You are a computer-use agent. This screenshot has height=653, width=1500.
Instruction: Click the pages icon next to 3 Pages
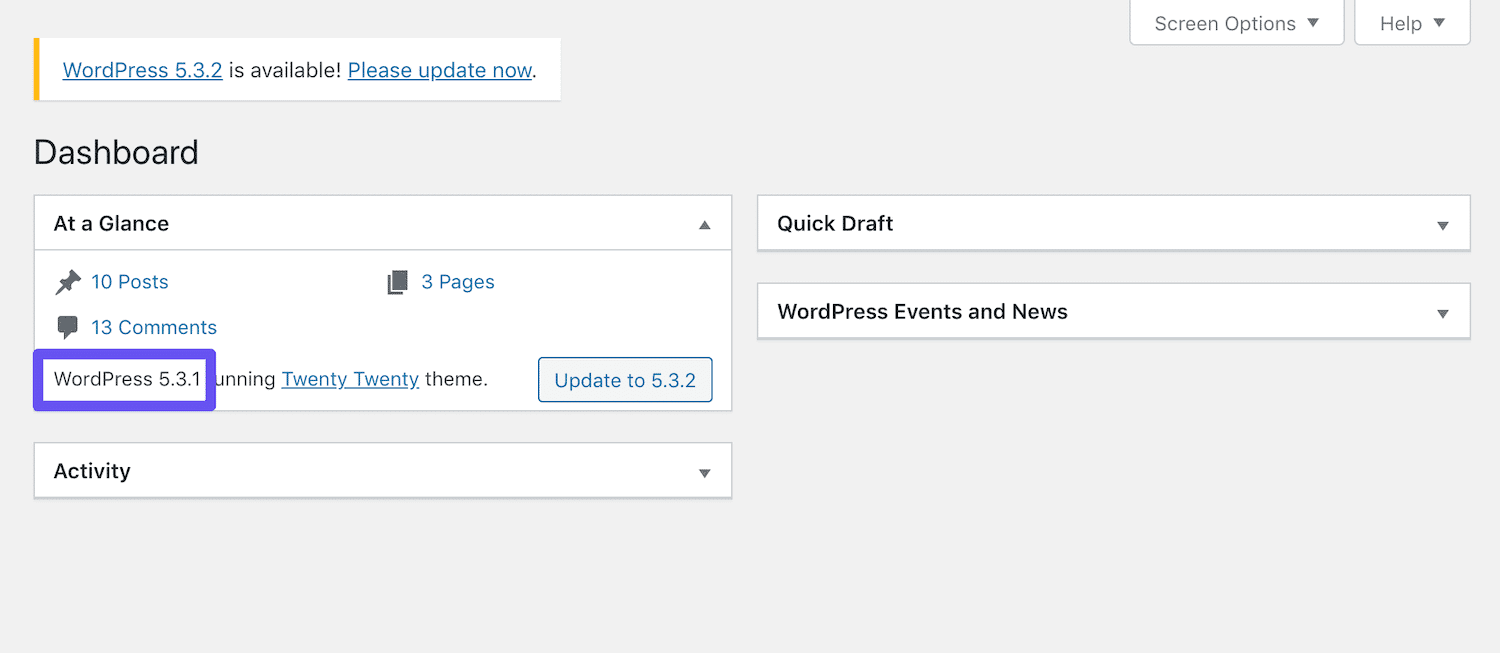[x=396, y=281]
